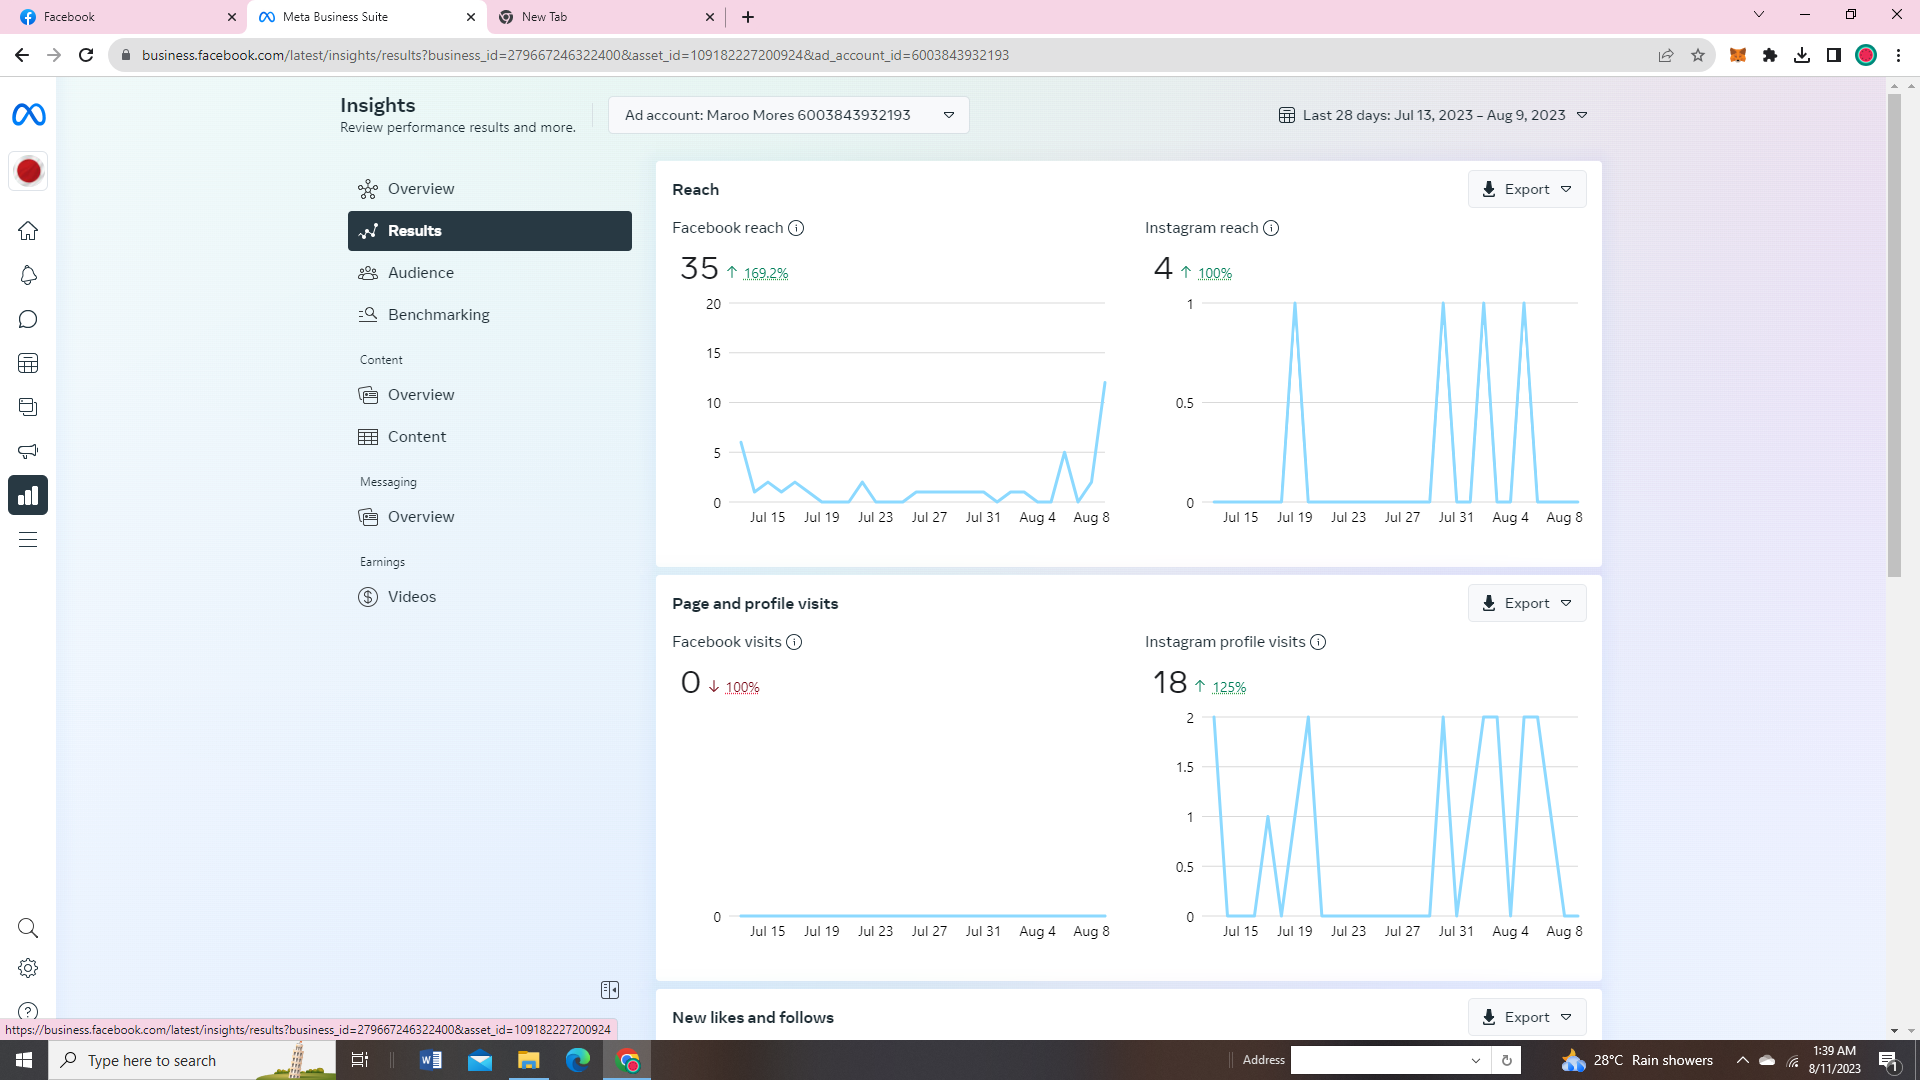Show Instagram profile visits info tooltip
This screenshot has width=1920, height=1080.
pos(1318,642)
